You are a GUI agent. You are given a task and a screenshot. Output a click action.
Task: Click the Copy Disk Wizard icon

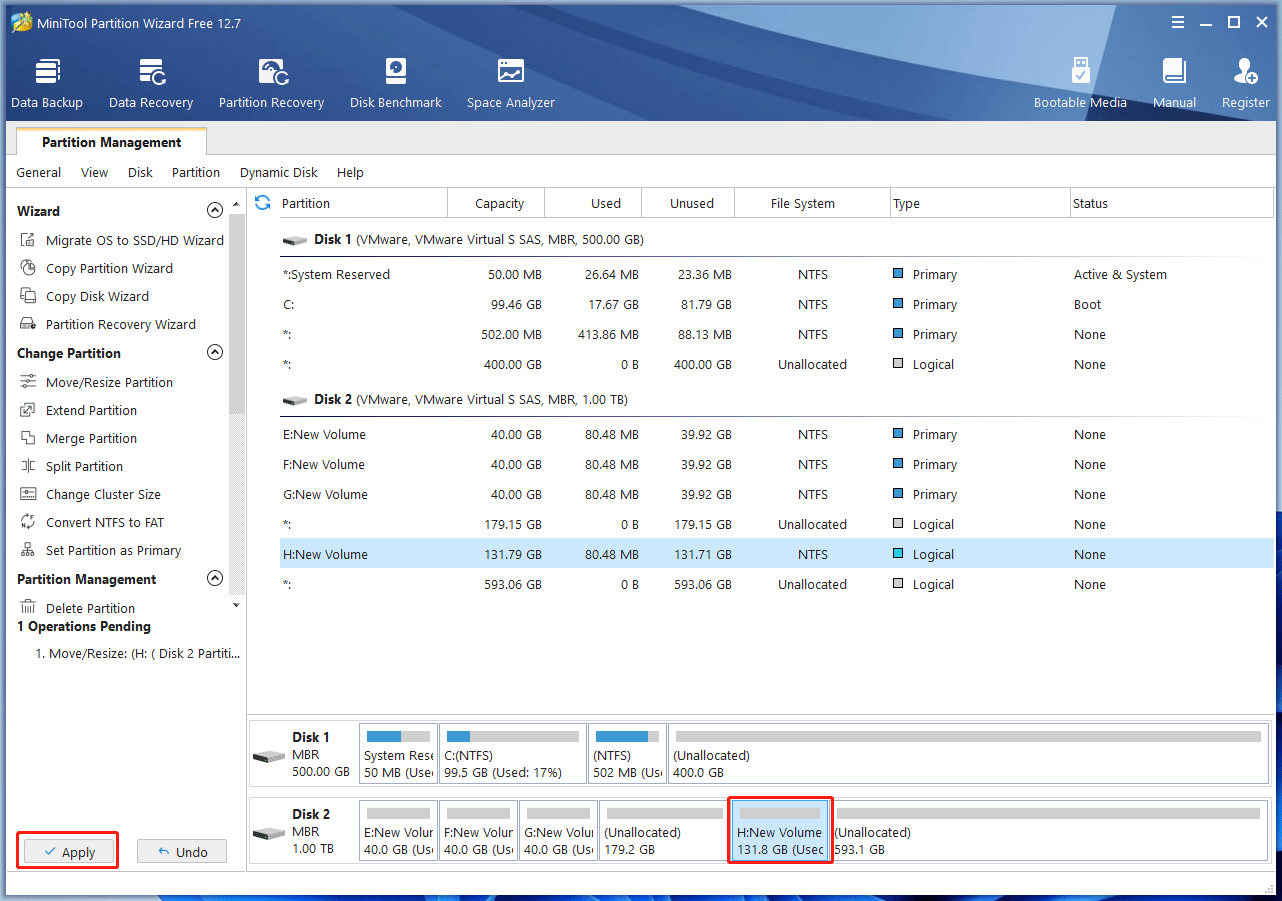[28, 296]
